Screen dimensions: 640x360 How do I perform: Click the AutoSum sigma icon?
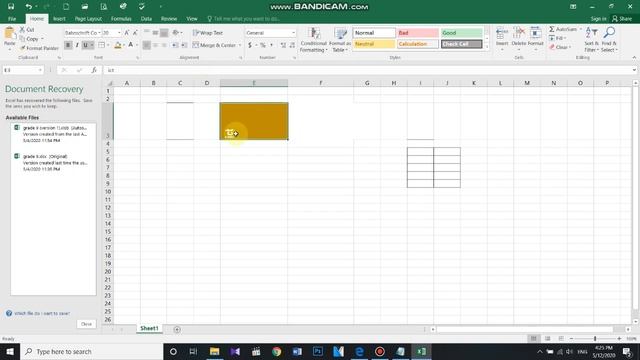click(x=552, y=29)
